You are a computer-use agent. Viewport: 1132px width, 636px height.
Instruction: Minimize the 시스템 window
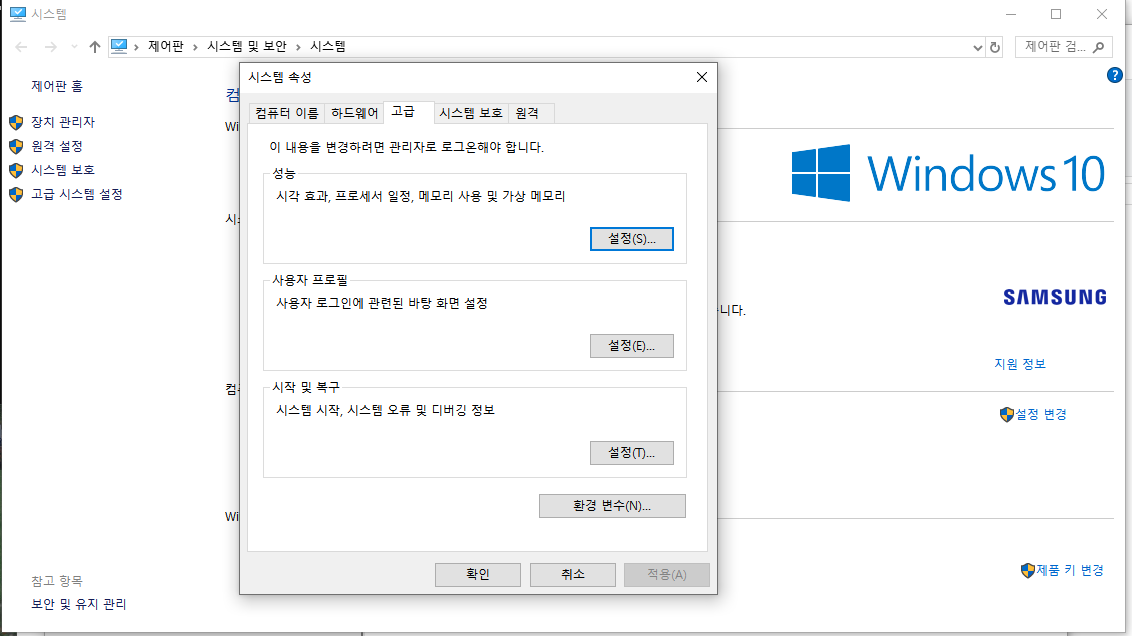[x=1011, y=14]
